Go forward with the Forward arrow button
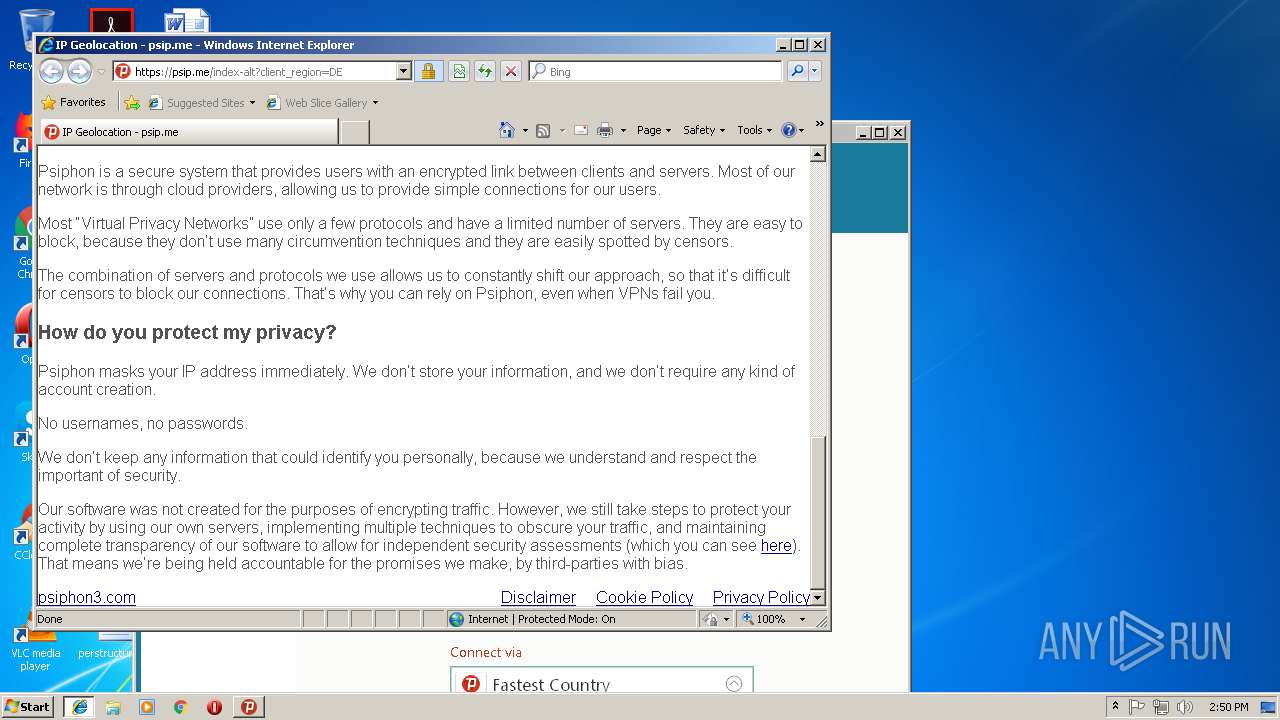Image resolution: width=1280 pixels, height=720 pixels. coord(79,71)
